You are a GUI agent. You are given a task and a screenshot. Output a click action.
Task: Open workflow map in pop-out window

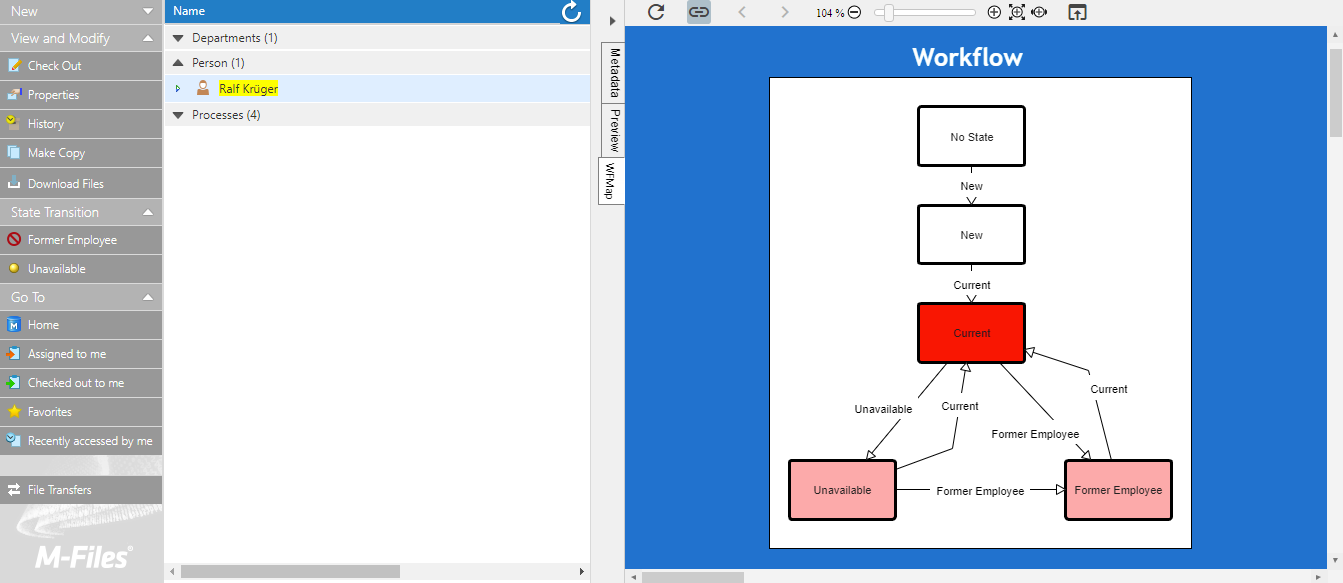(1077, 13)
